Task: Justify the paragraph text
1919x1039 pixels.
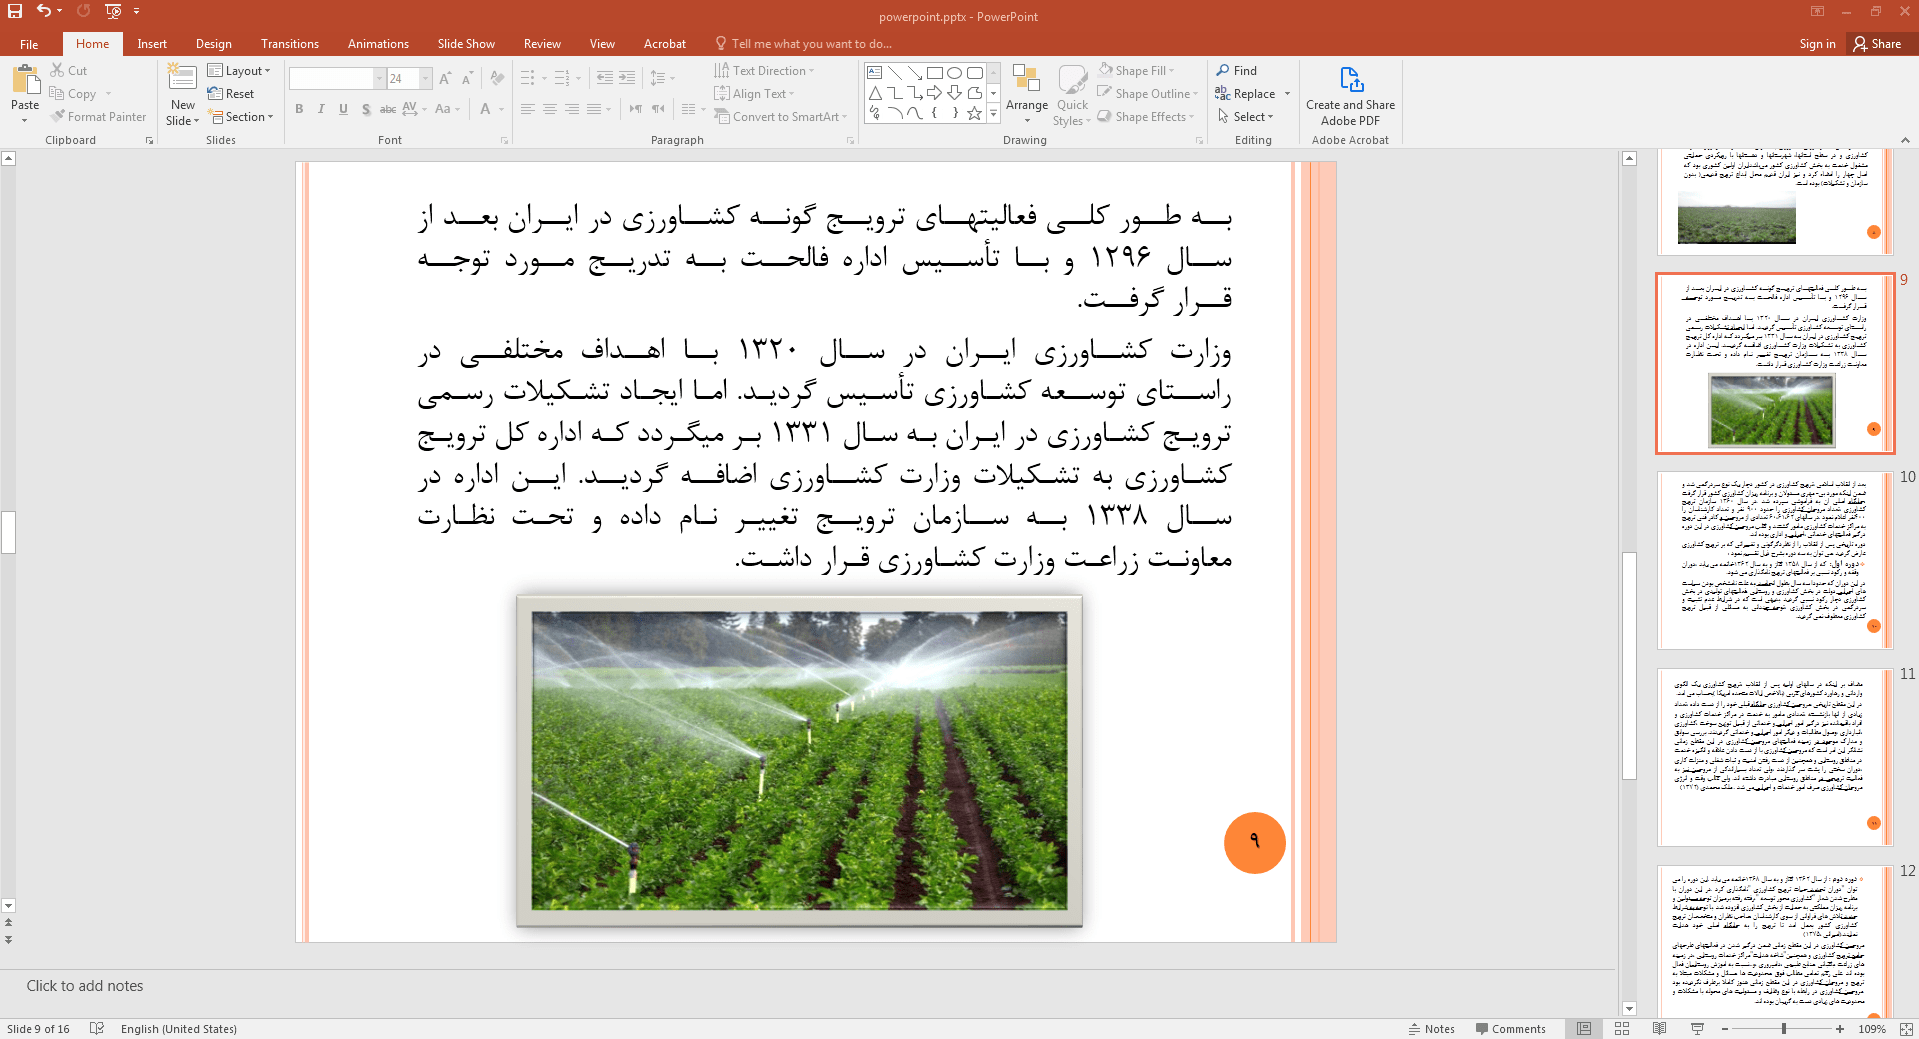Action: click(594, 109)
